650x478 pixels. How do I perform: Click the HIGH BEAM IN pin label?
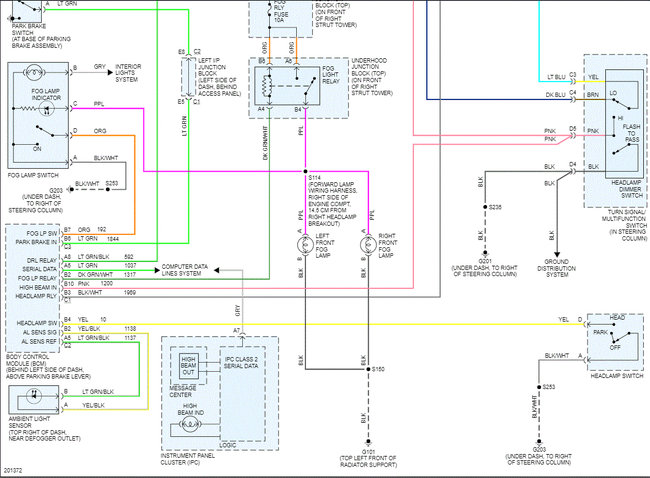tap(38, 287)
